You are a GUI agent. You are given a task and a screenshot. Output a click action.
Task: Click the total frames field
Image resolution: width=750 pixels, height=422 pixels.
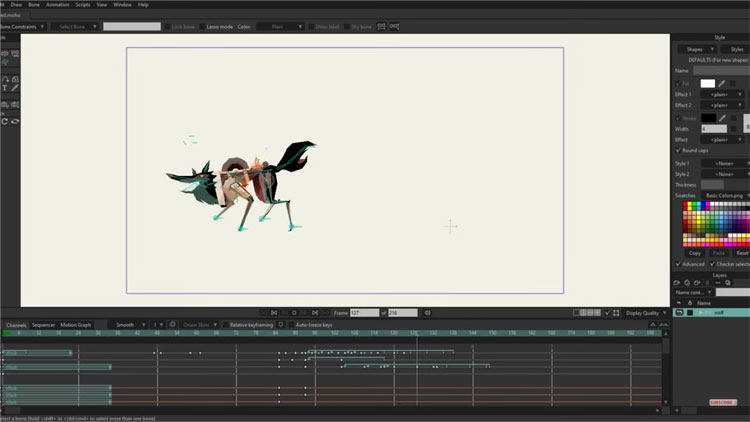click(403, 313)
